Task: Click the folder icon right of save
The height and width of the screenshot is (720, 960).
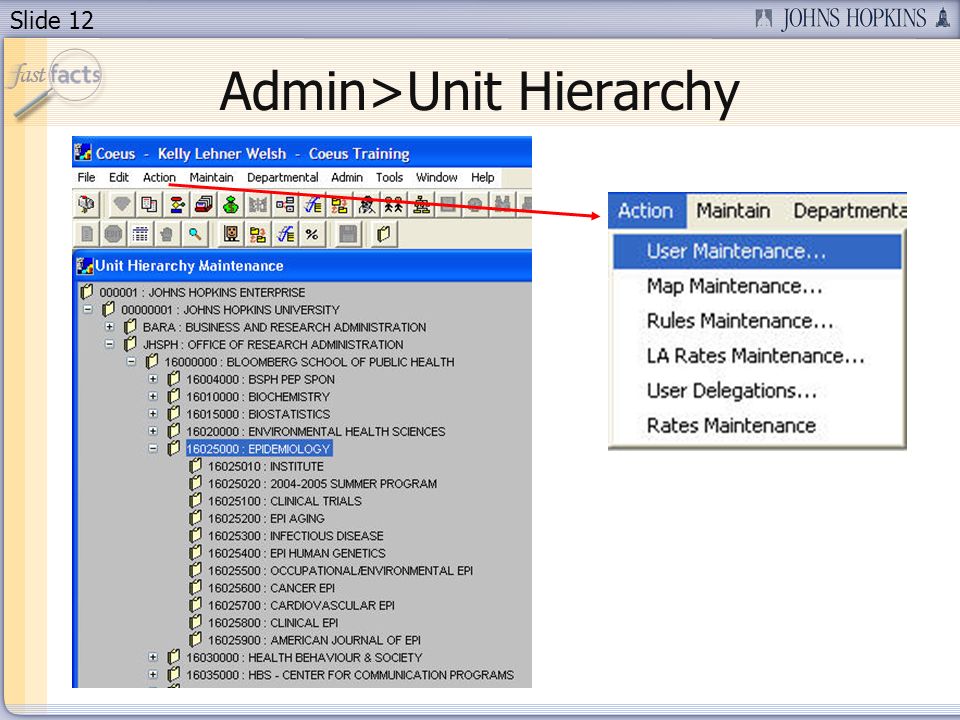Action: [x=384, y=233]
